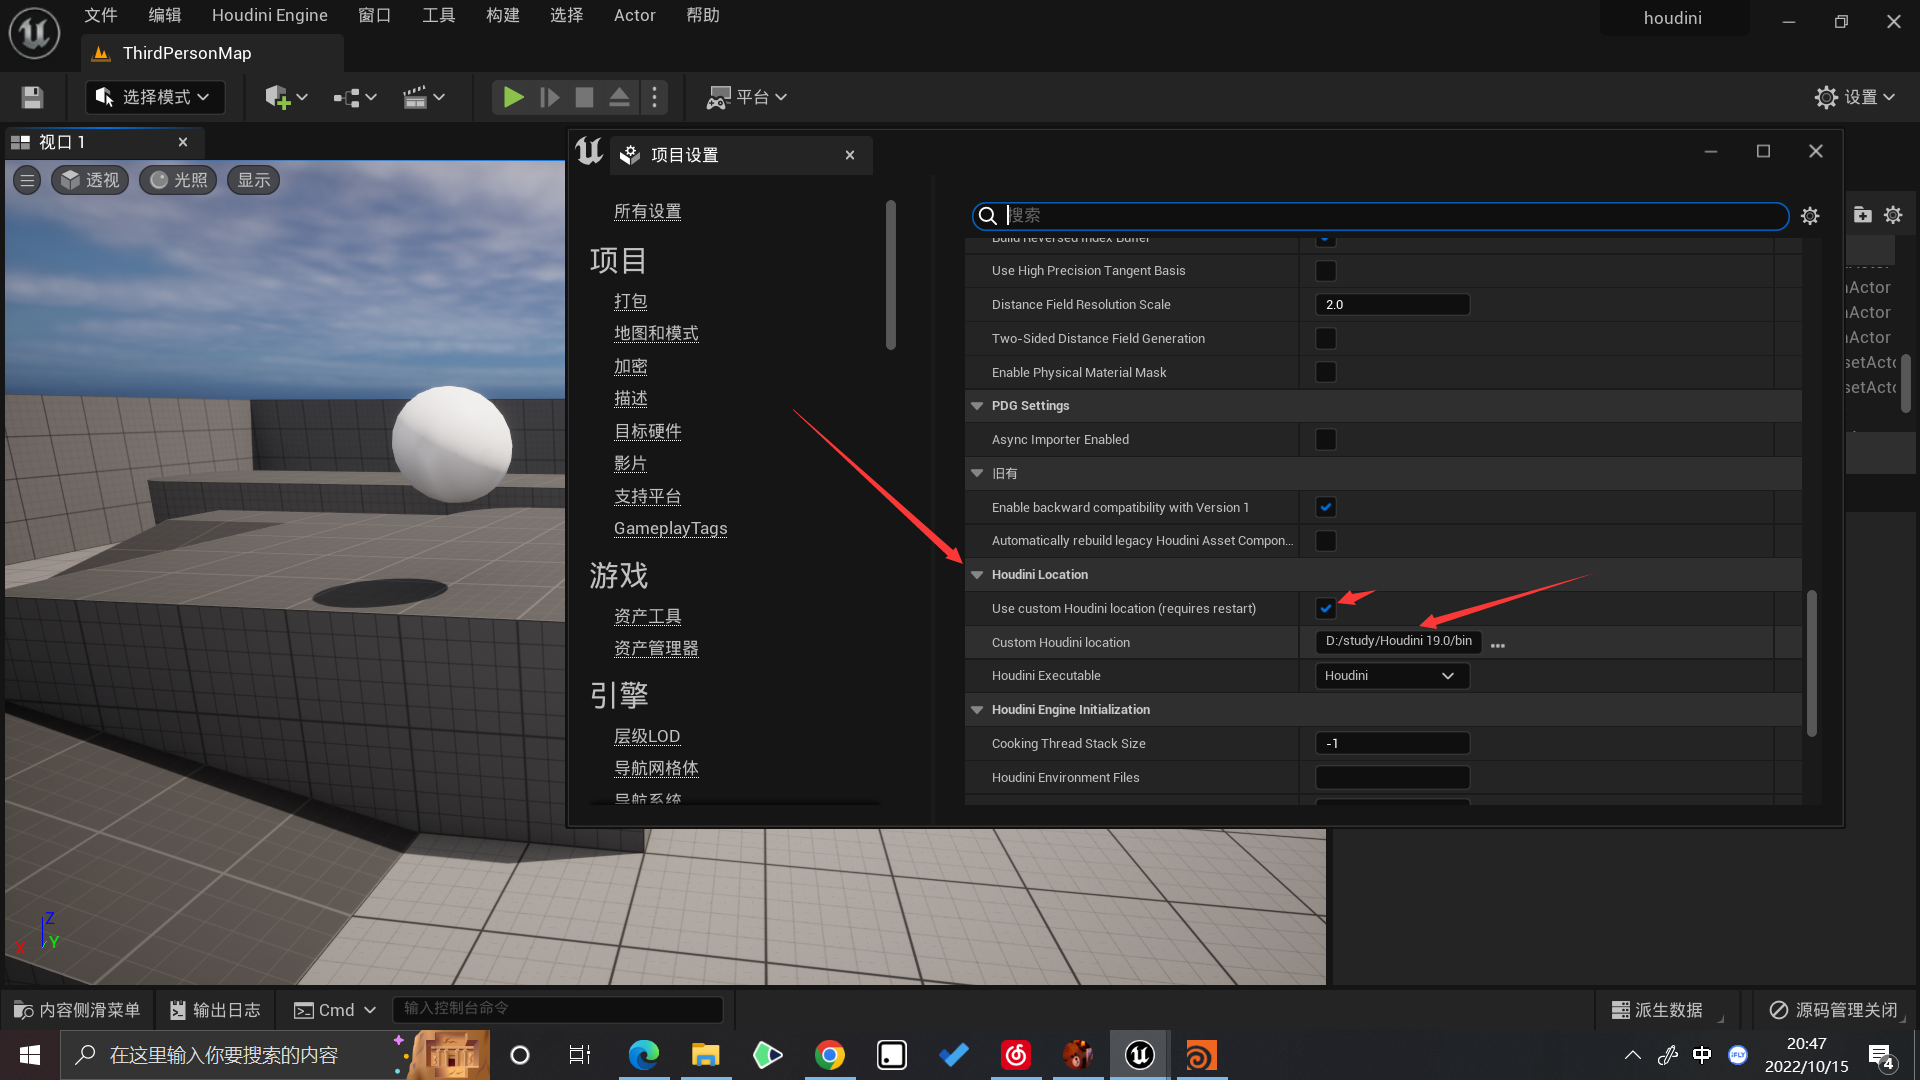Open the Cmd console type dropdown

point(335,1010)
